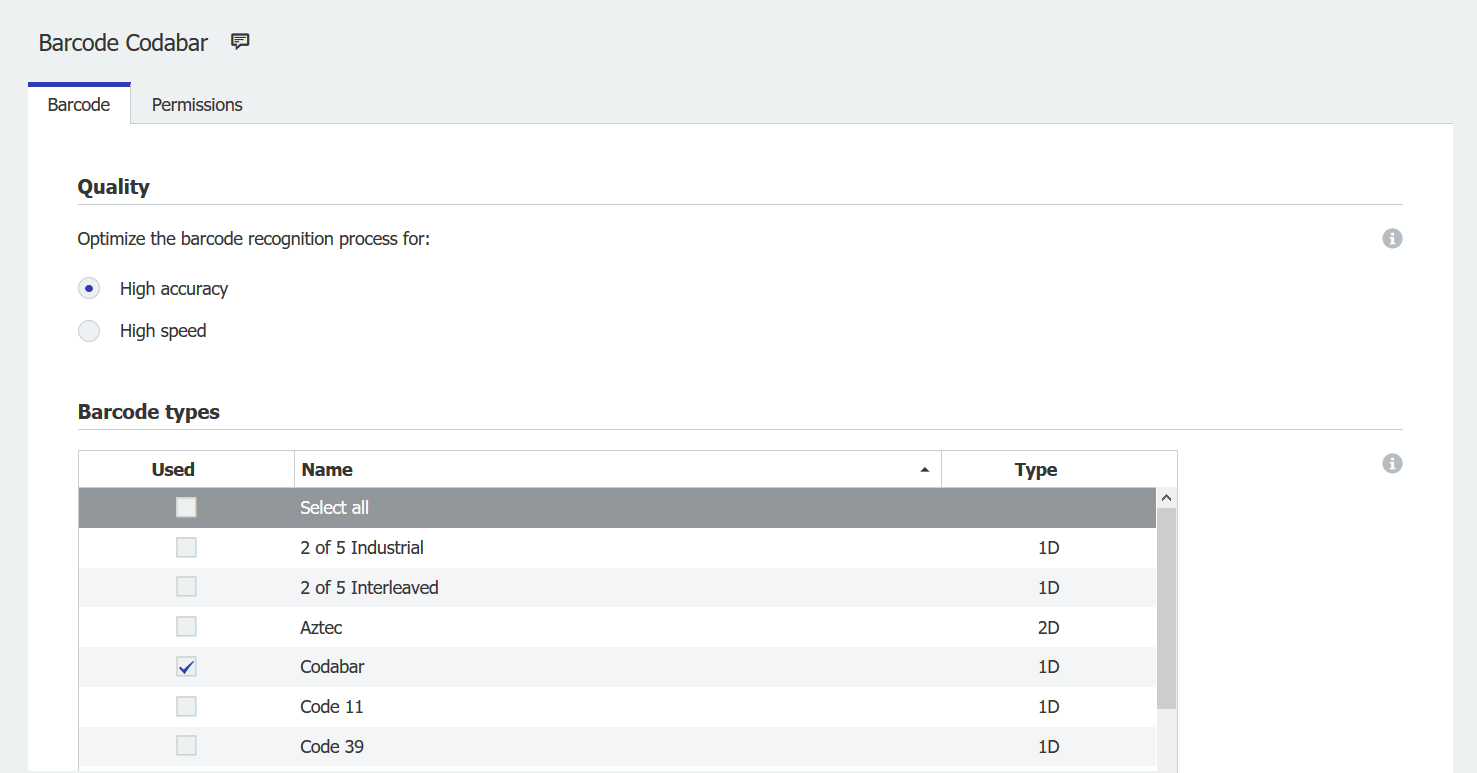
Task: Click the sort arrow in Name column header
Action: [924, 470]
